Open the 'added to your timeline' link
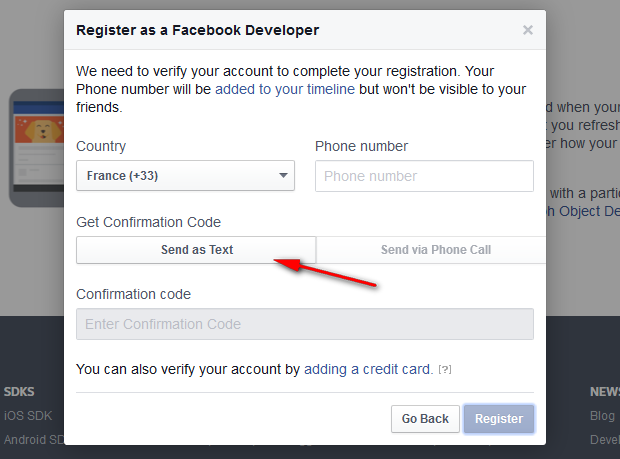The image size is (620, 459). (x=284, y=89)
